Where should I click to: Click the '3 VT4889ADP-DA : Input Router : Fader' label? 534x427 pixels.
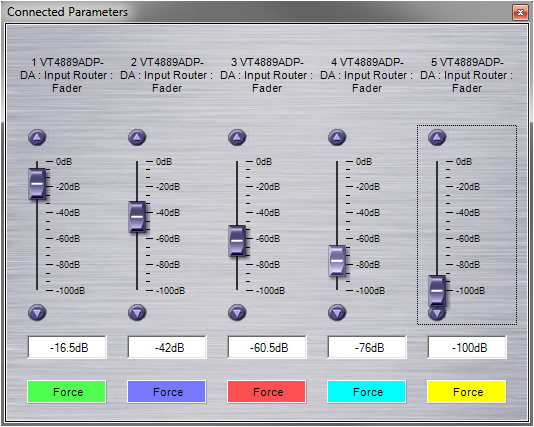(x=267, y=75)
